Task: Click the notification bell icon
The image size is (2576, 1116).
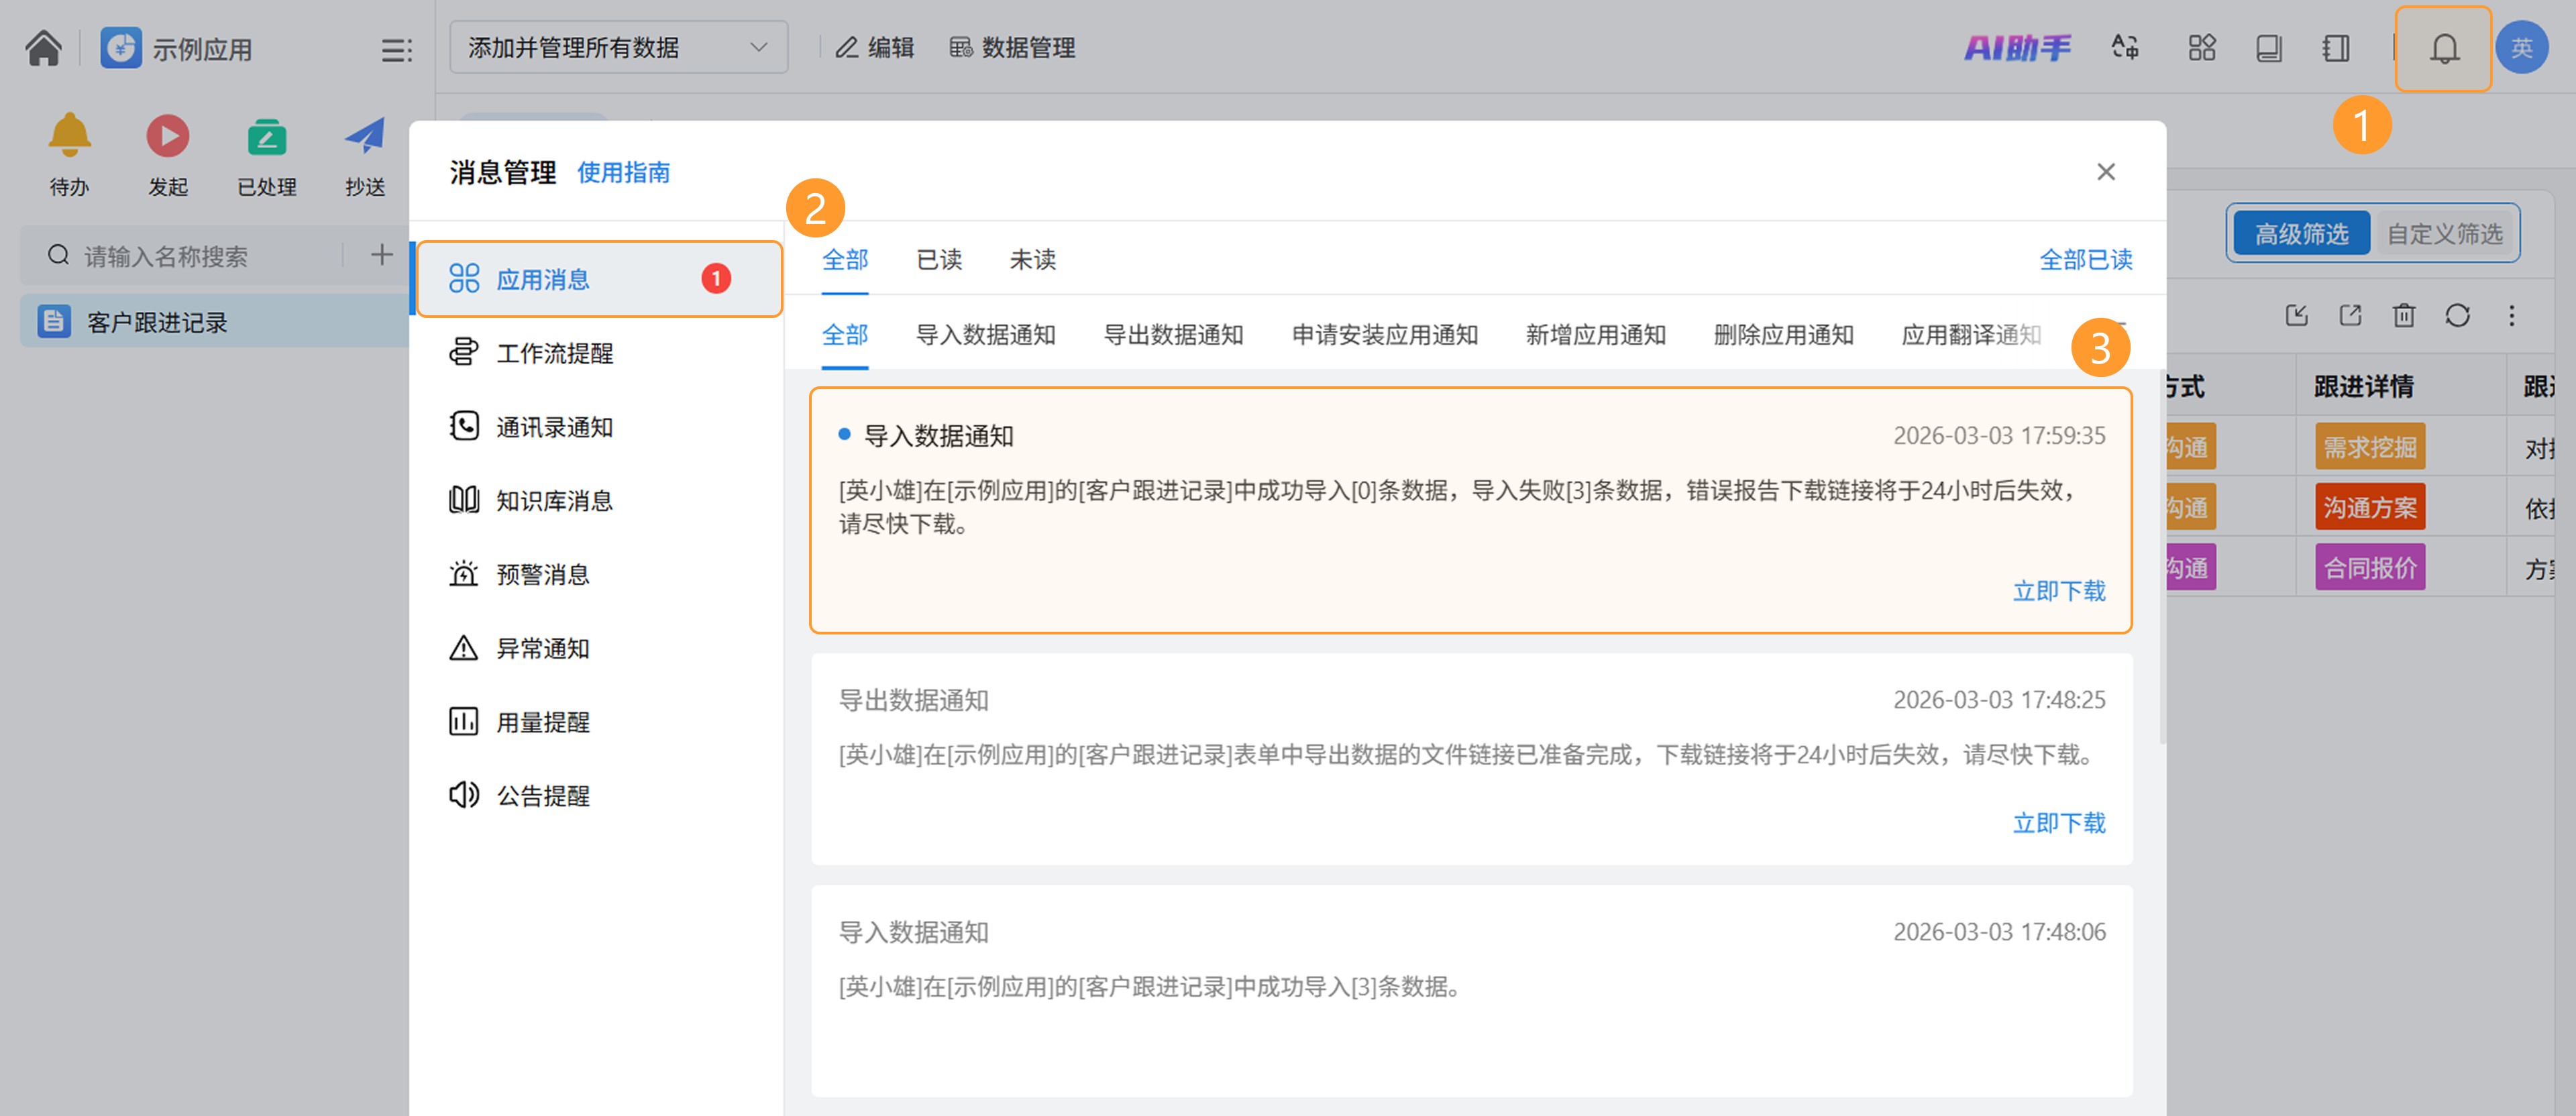Action: 2443,48
